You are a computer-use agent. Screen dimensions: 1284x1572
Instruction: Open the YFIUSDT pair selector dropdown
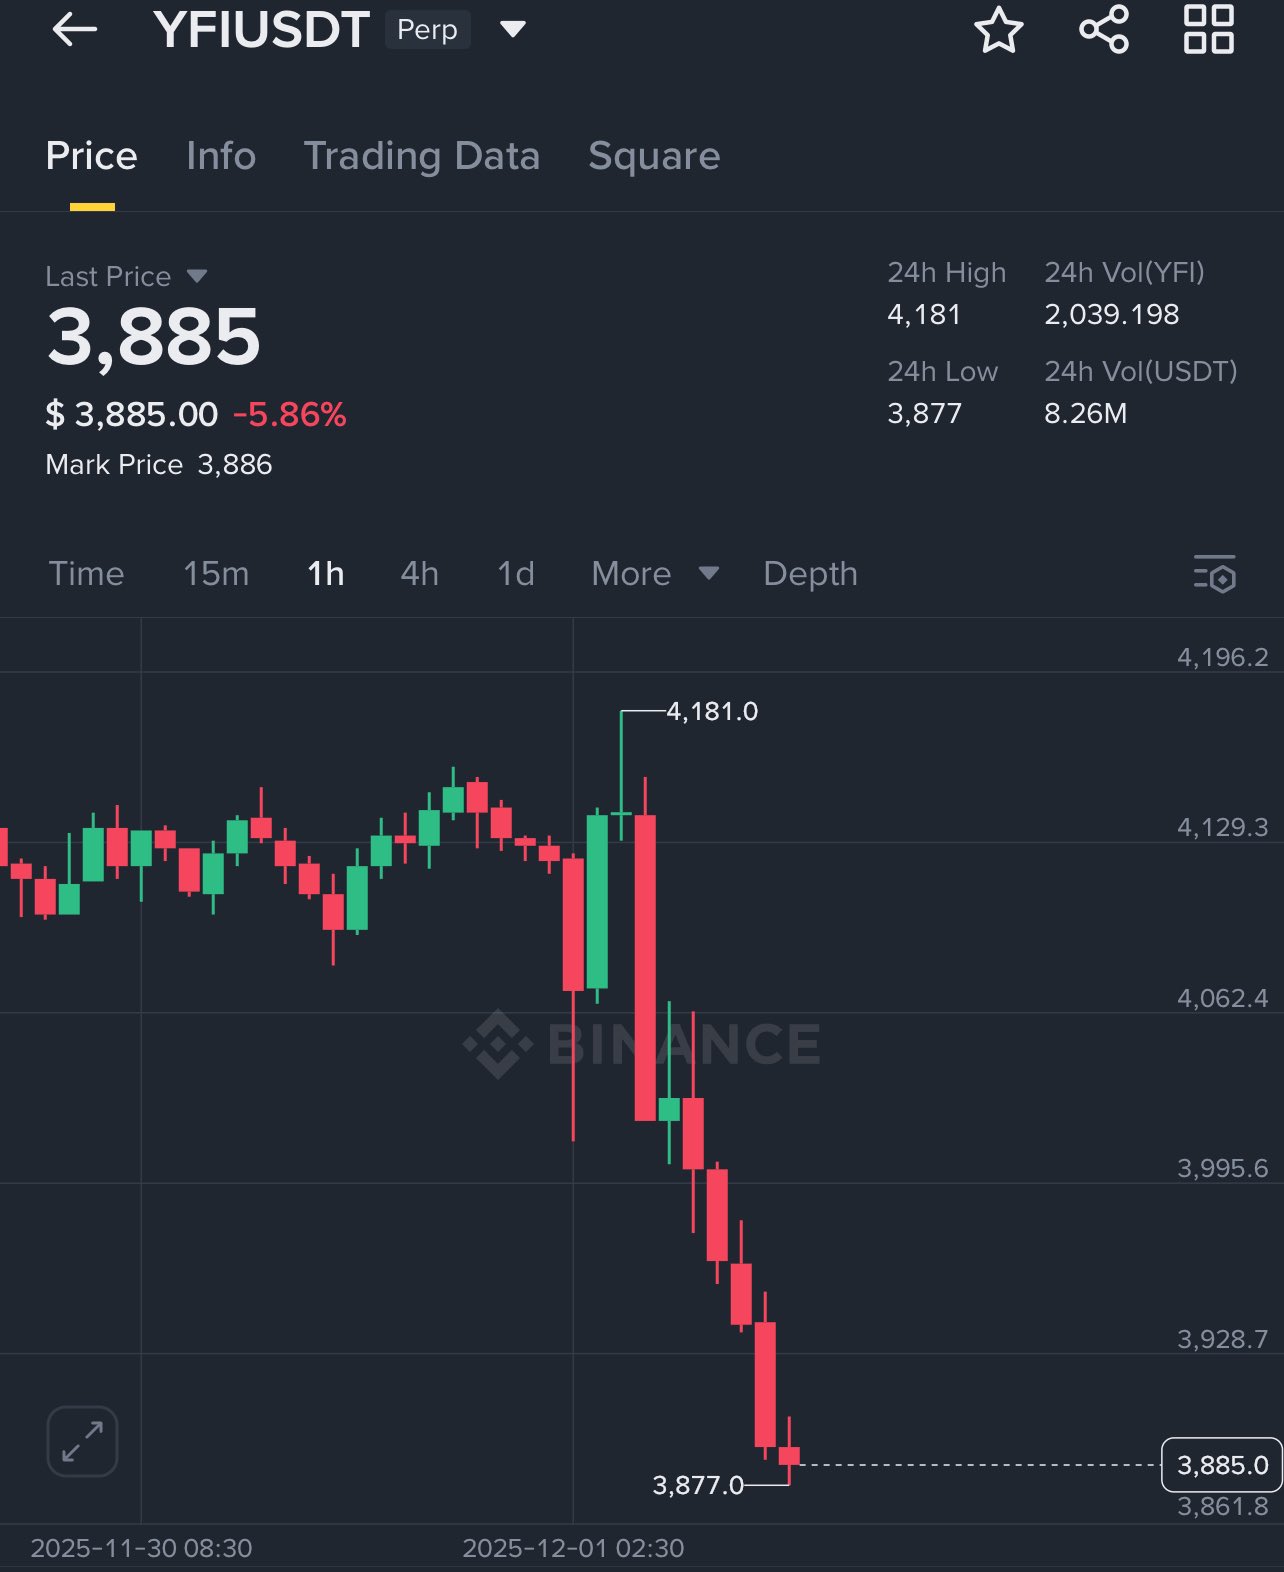point(513,30)
